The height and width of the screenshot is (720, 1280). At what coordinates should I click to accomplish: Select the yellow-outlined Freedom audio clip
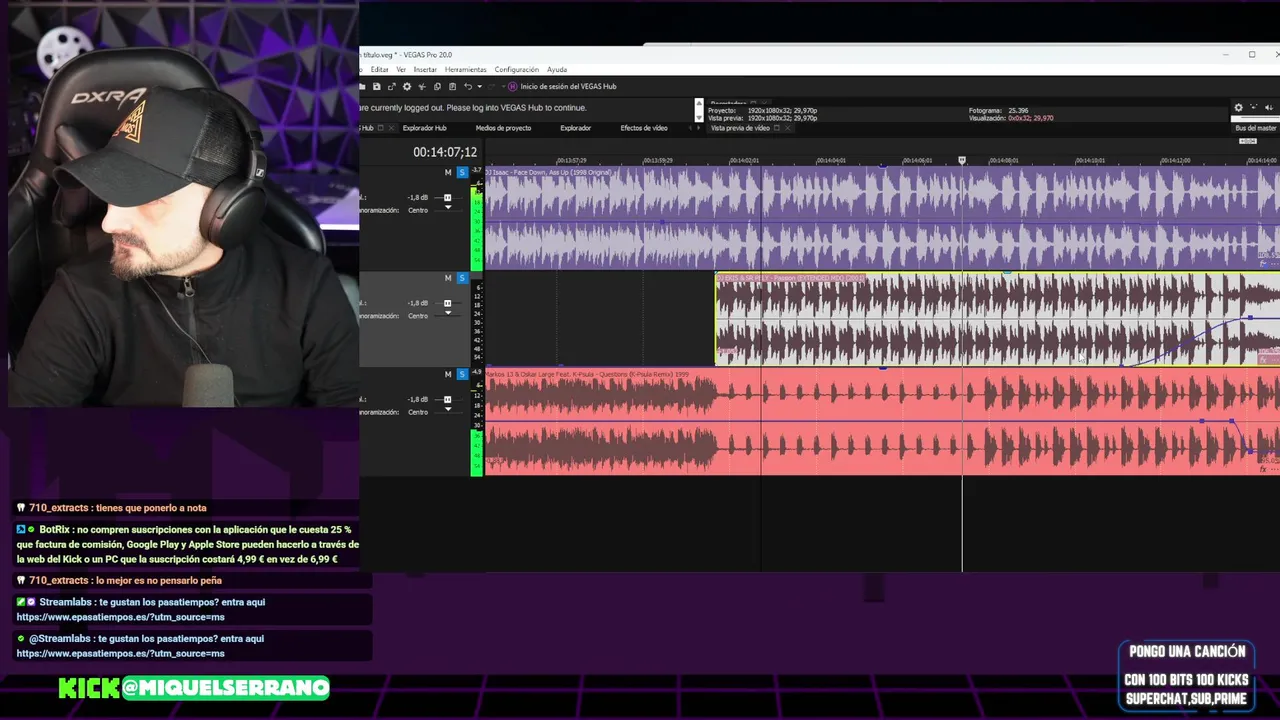tap(998, 319)
